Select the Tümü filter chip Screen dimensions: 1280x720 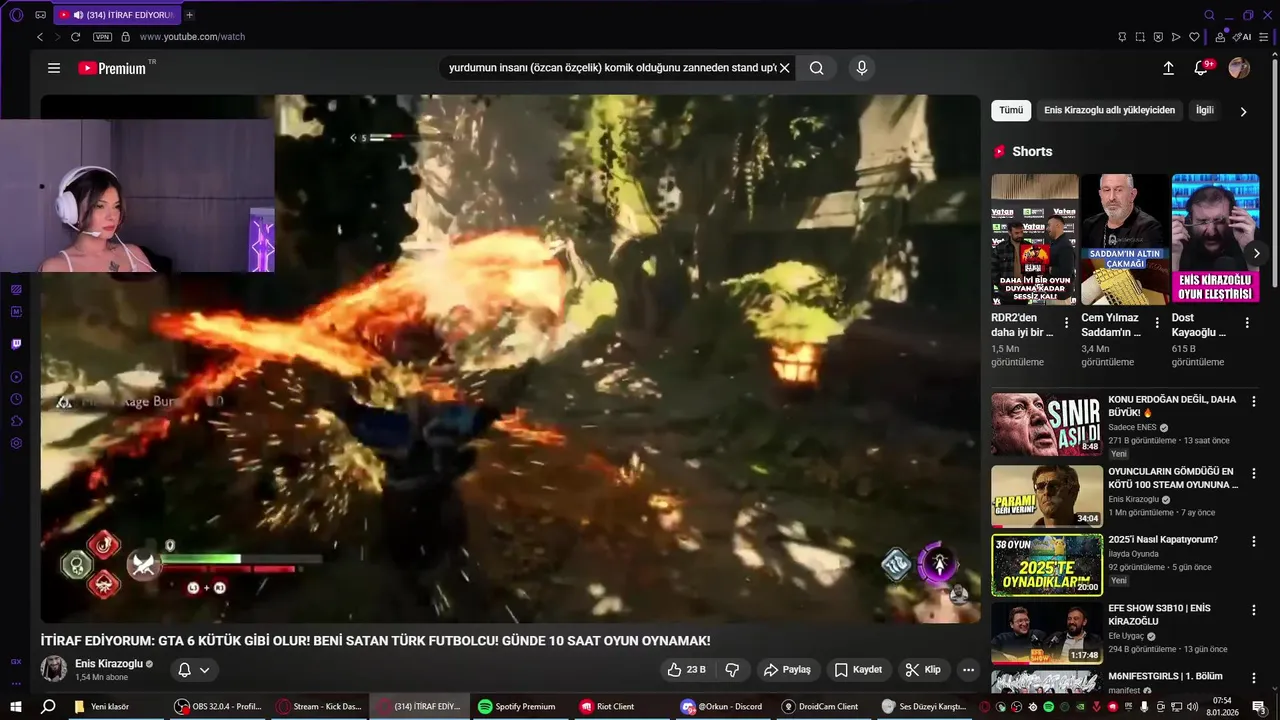tap(1011, 110)
